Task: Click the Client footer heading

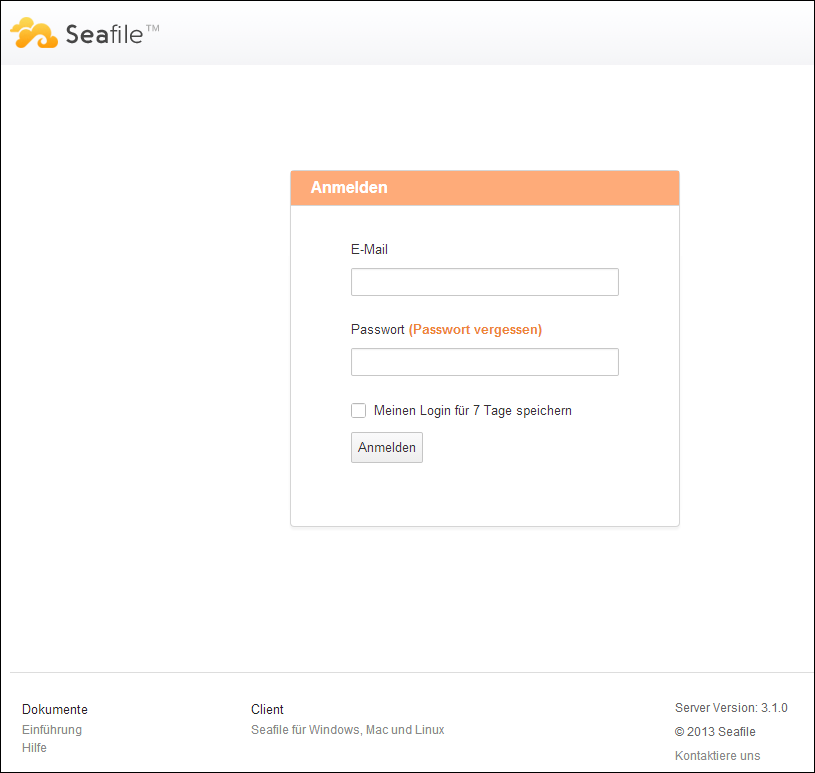Action: [267, 710]
